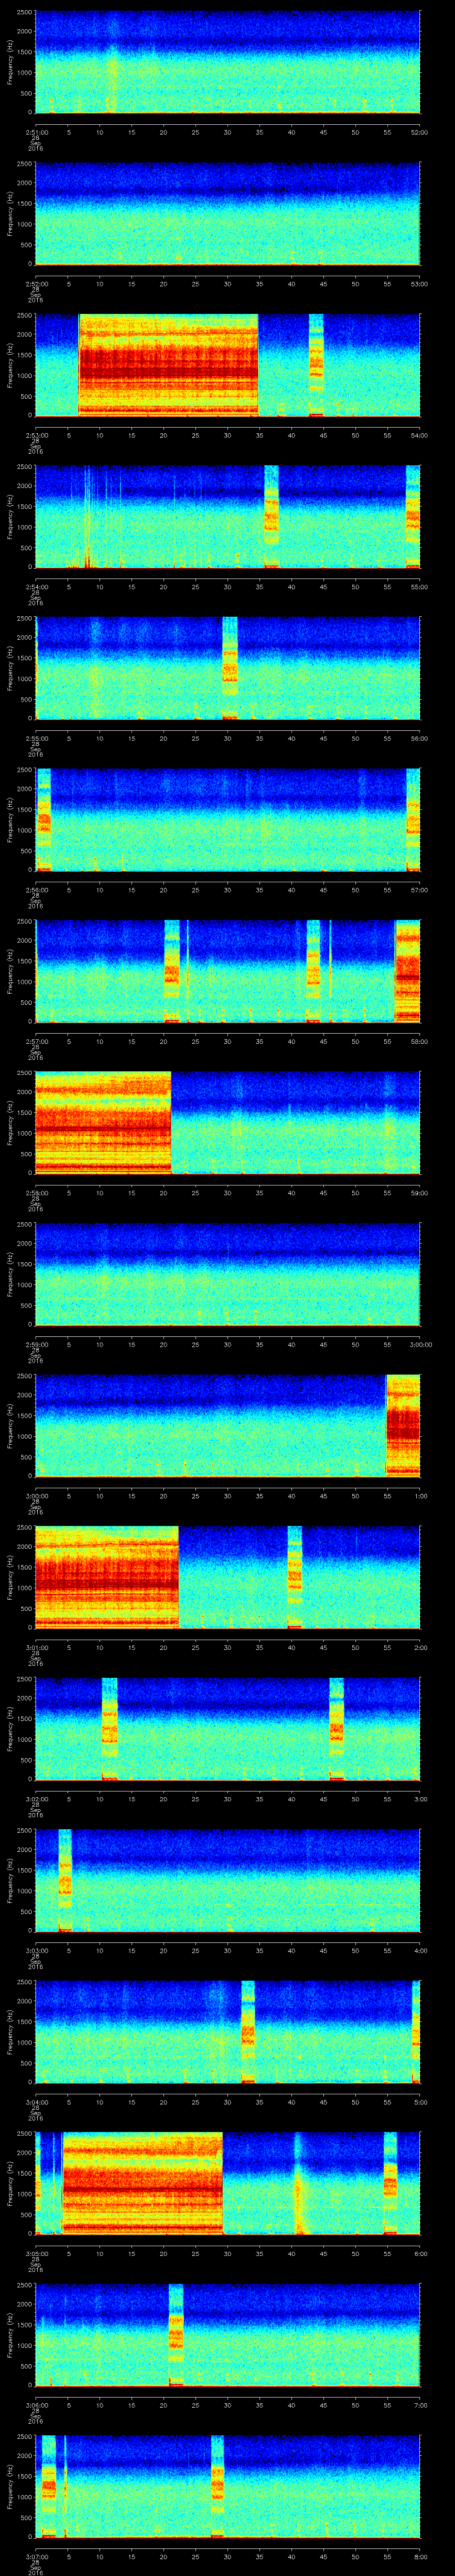455x2576 pixels.
Task: Click the burst near 28s in the 3:07:00 spectrogram
Action: pyautogui.click(x=217, y=2486)
